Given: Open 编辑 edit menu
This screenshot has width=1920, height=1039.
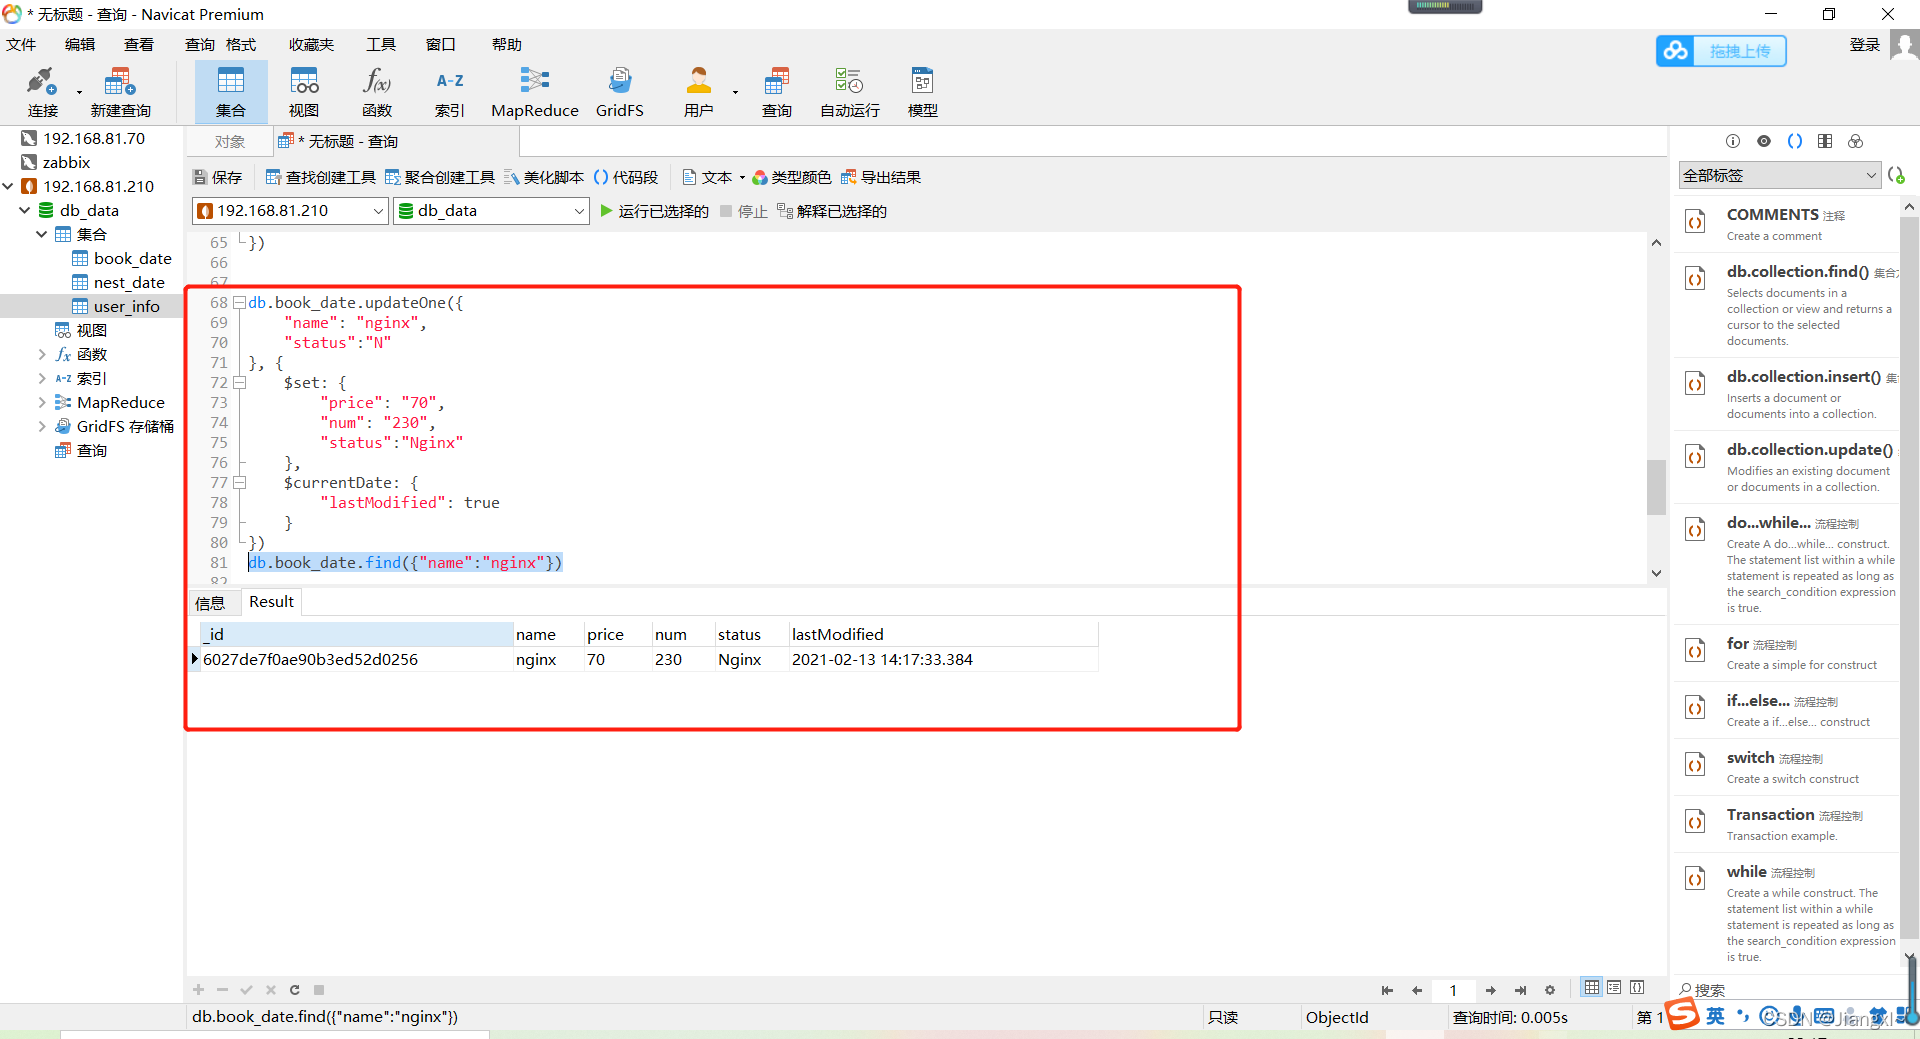Looking at the screenshot, I should pos(80,44).
